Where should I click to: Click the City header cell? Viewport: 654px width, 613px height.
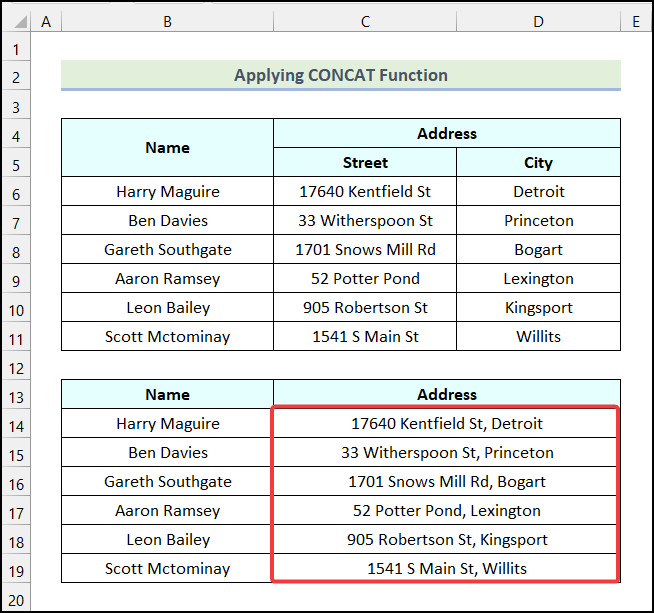pos(538,162)
